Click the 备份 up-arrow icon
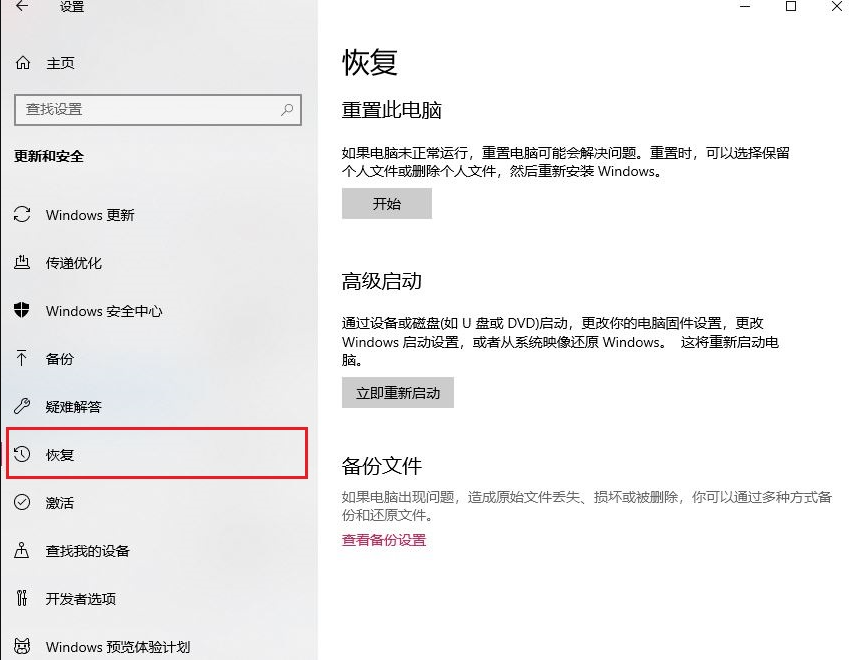 tap(22, 358)
